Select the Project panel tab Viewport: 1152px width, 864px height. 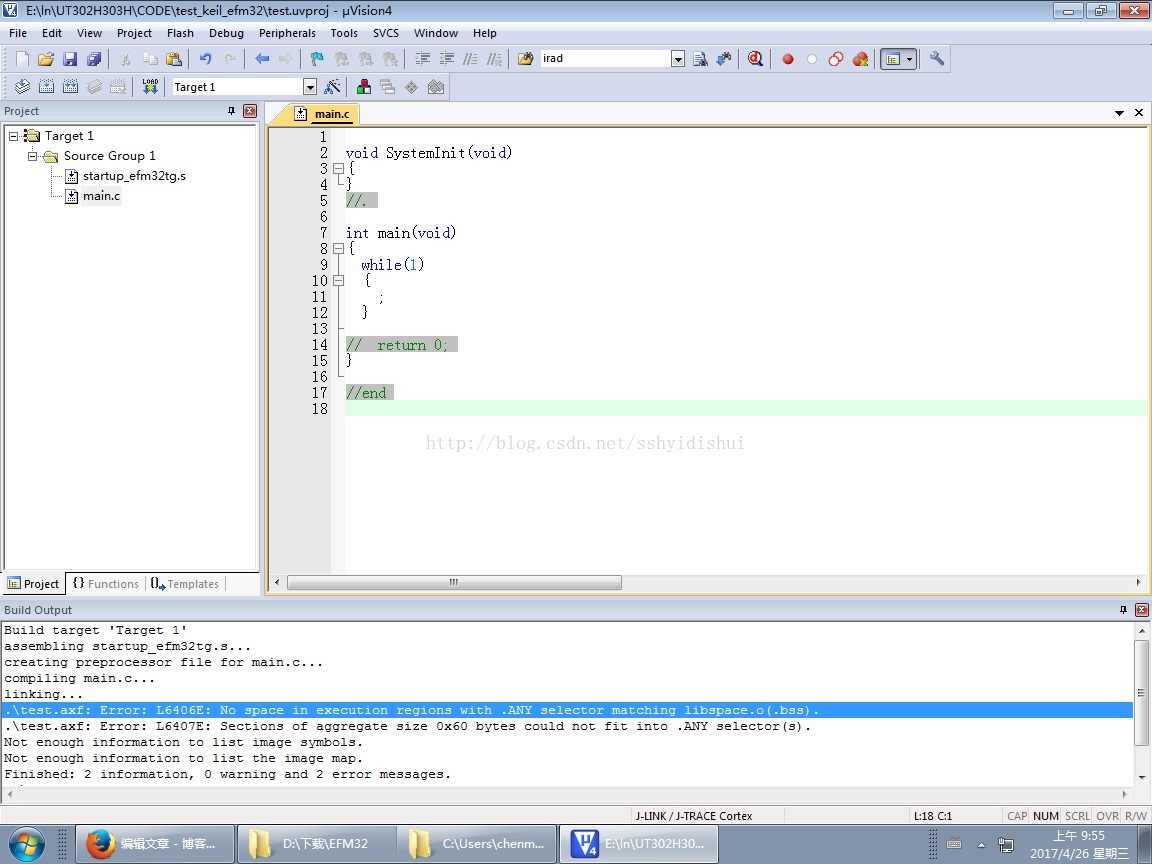(33, 584)
